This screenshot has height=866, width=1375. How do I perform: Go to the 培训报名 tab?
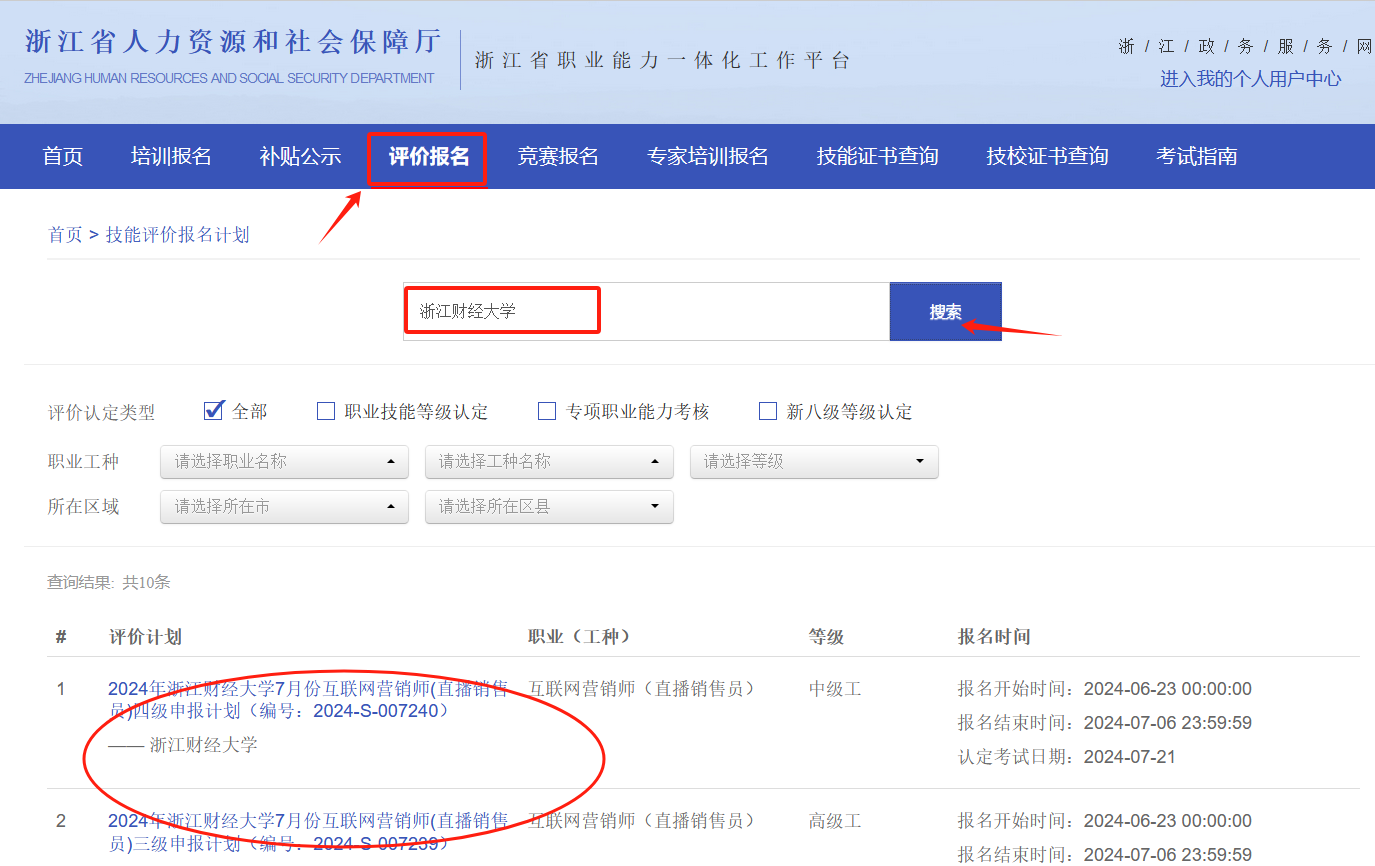[171, 157]
